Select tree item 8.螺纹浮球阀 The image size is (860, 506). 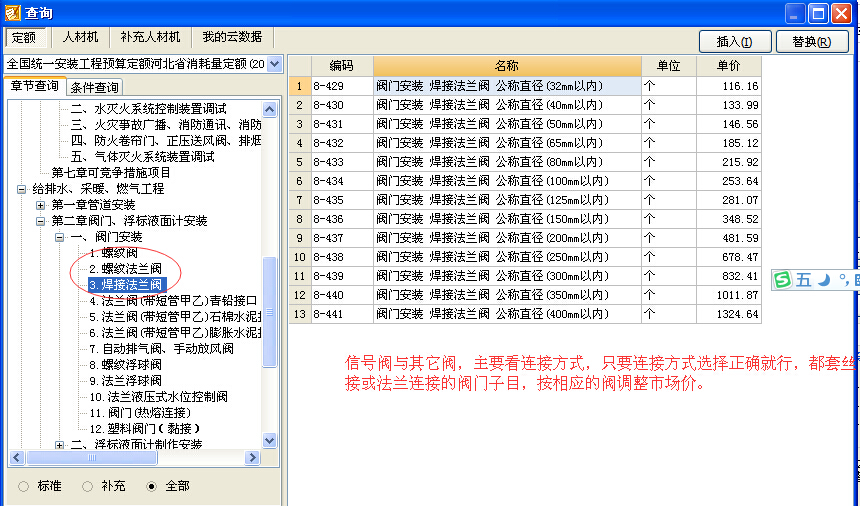[126, 365]
